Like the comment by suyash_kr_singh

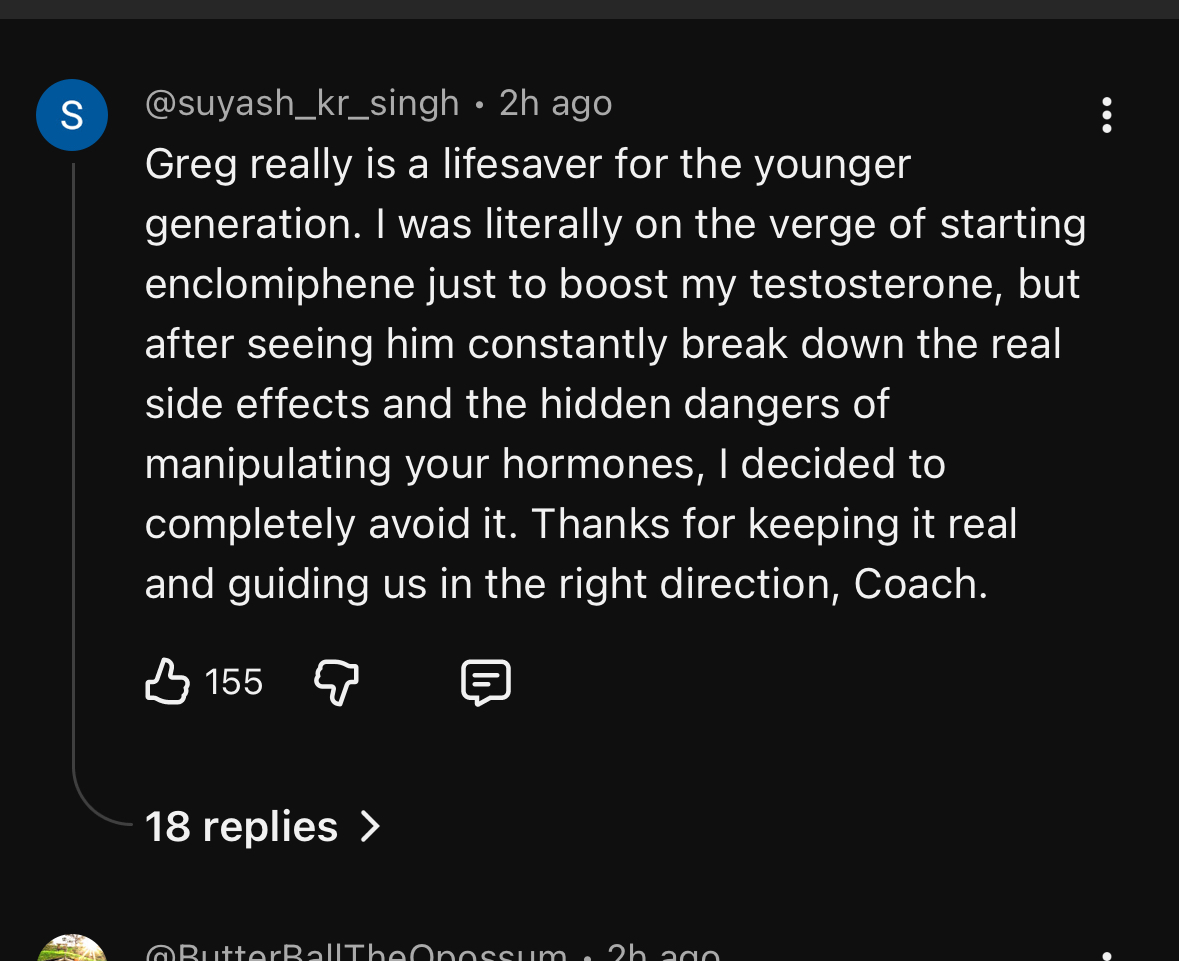tap(167, 681)
